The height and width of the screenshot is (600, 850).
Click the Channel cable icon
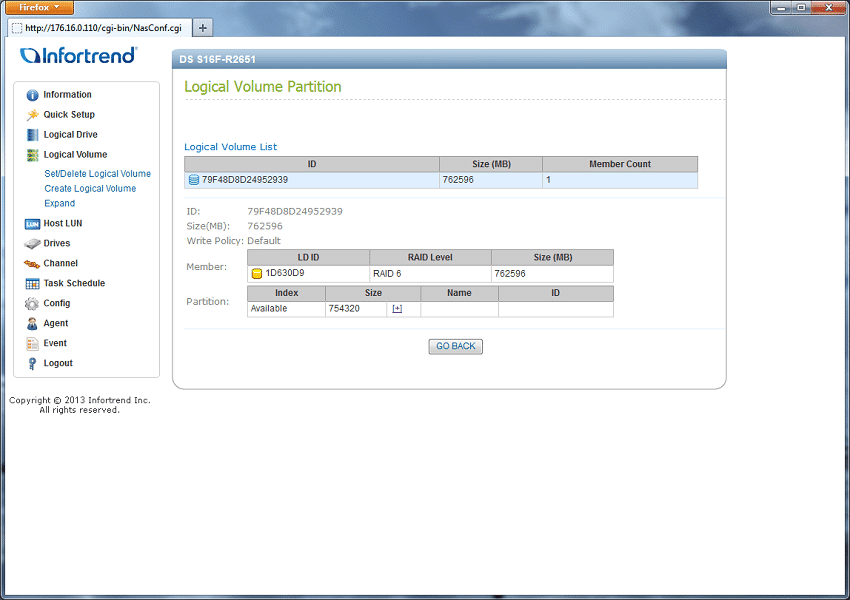32,264
